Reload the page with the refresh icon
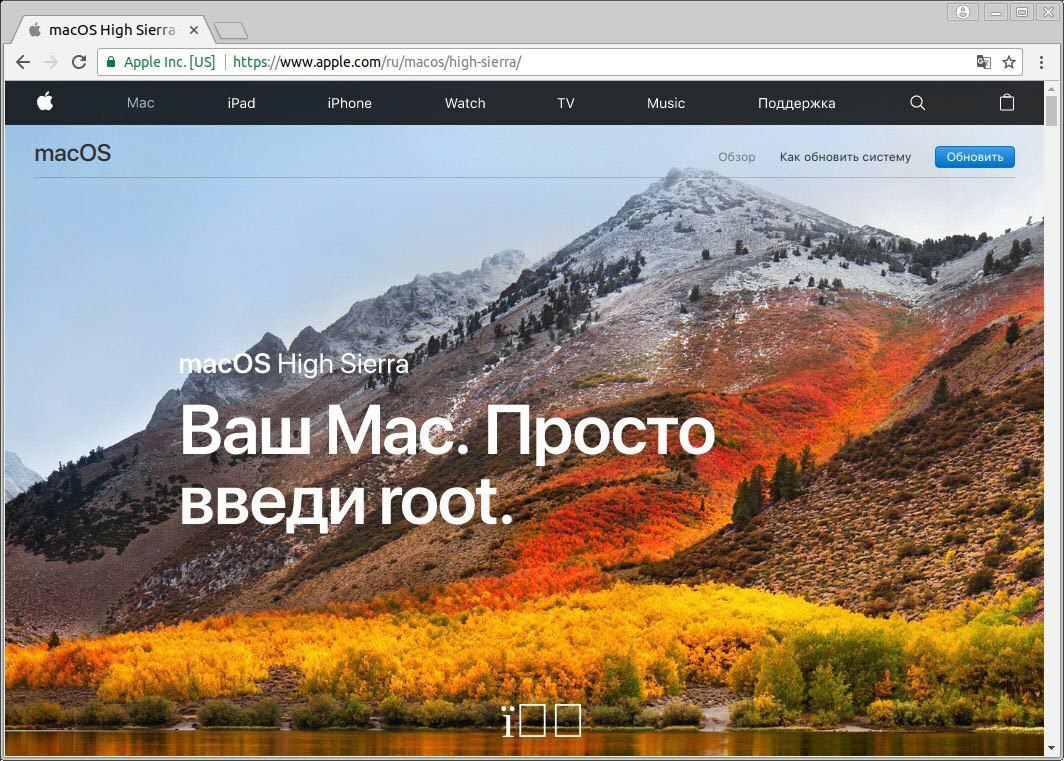1064x761 pixels. pyautogui.click(x=79, y=62)
